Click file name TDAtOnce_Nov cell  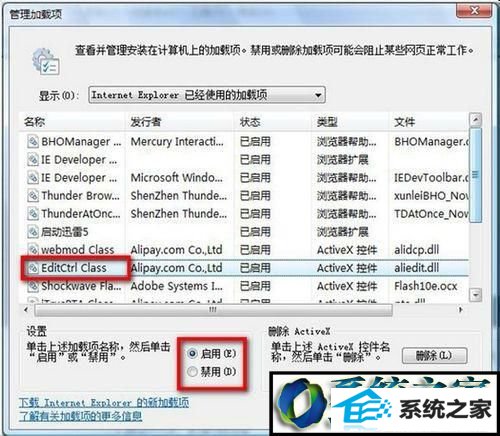click(x=432, y=214)
